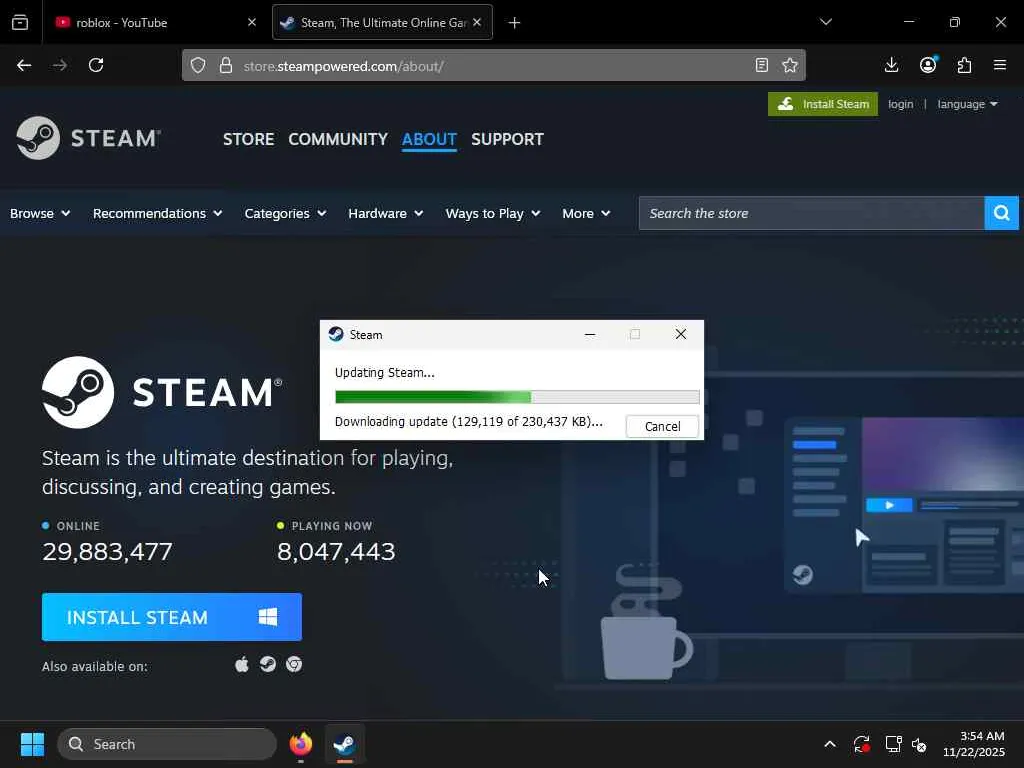Screen dimensions: 1024x768
Task: Cancel the Steam update download
Action: pyautogui.click(x=662, y=426)
